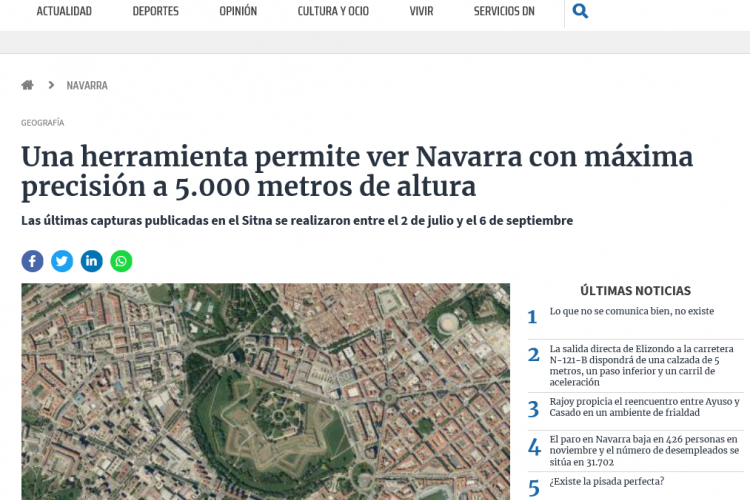Click ranking number 2 in latest news
This screenshot has height=500, width=750.
(x=534, y=355)
